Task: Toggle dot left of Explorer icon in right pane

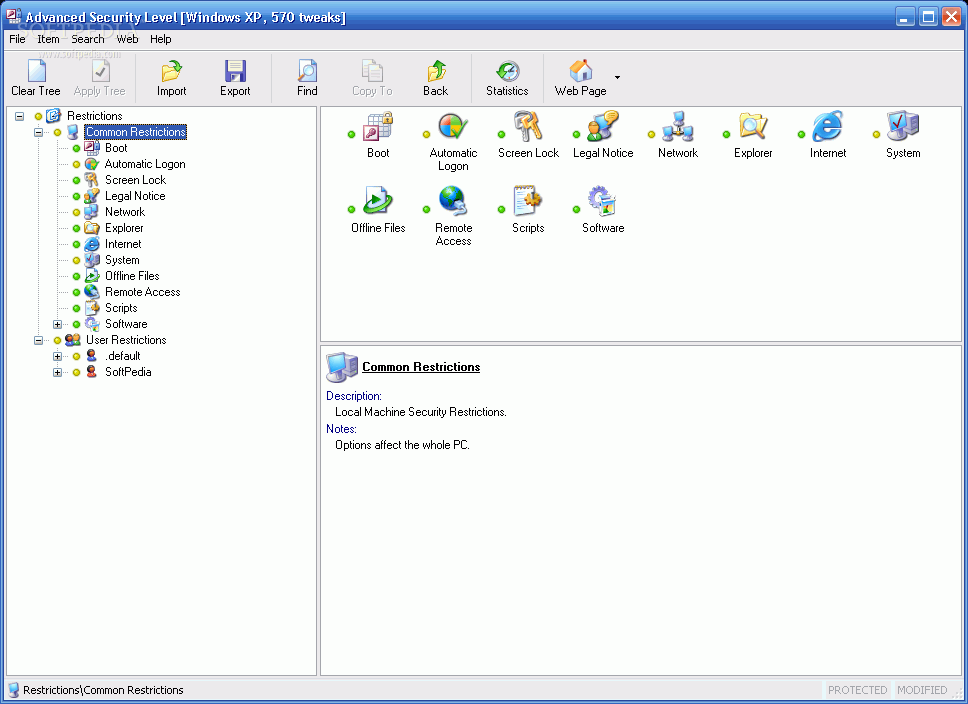Action: pos(726,135)
